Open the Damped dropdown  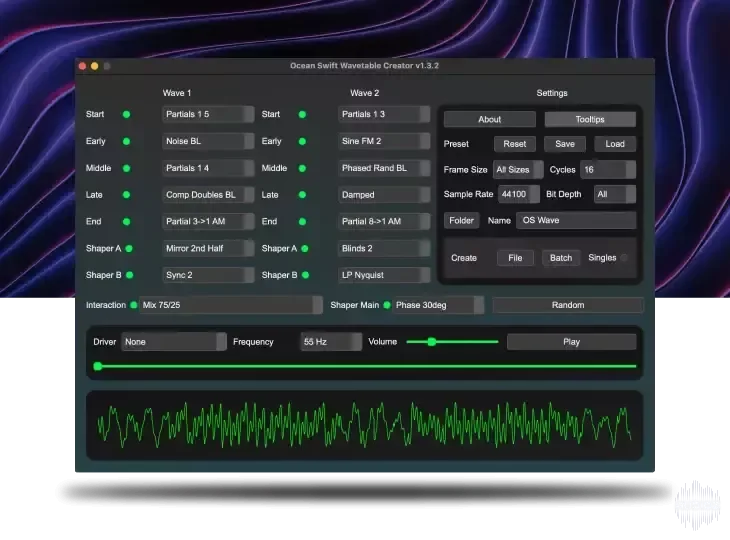coord(384,195)
